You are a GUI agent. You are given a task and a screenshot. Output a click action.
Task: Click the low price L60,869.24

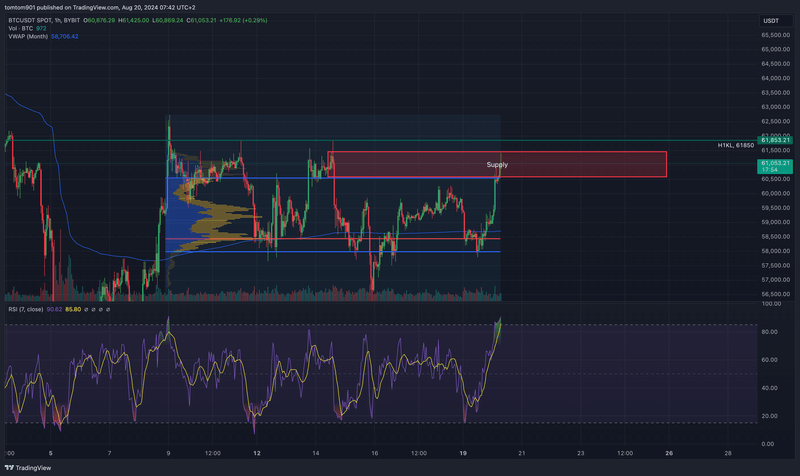[x=168, y=20]
